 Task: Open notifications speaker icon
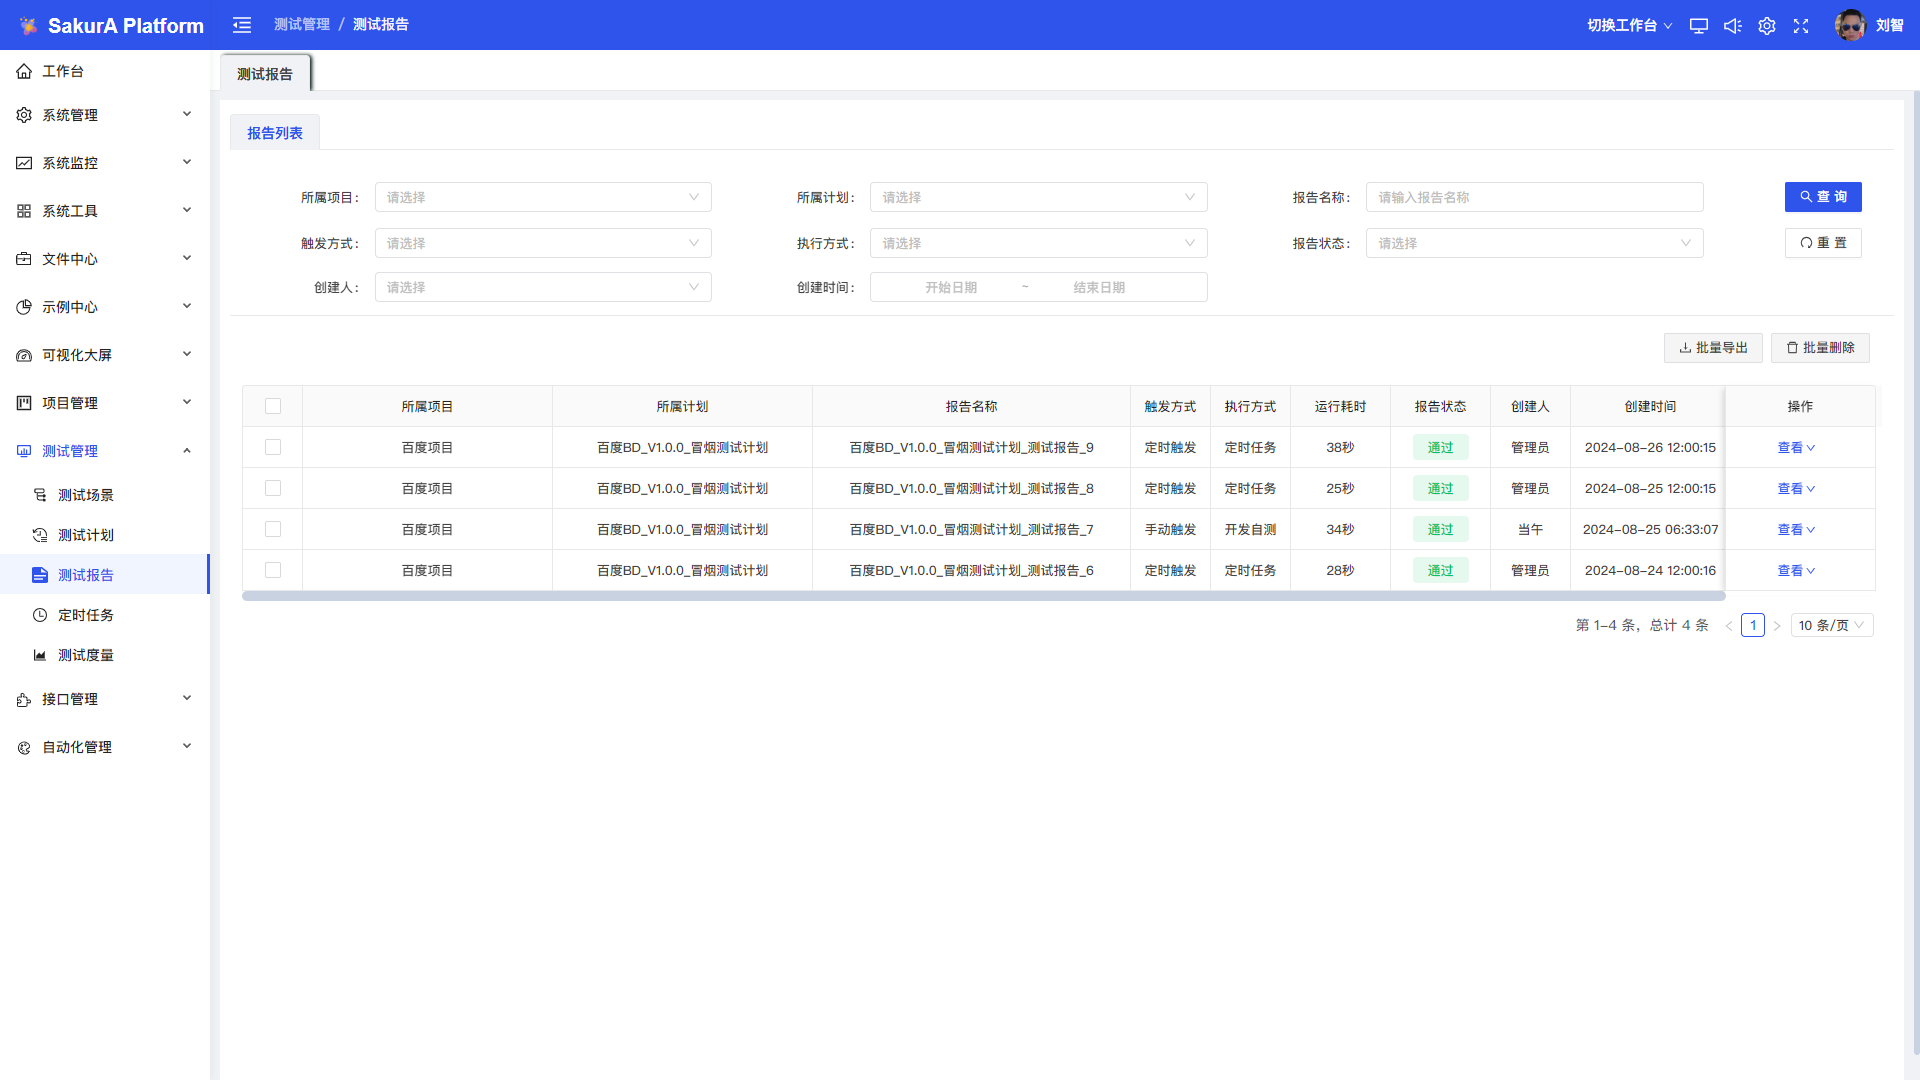[x=1732, y=26]
